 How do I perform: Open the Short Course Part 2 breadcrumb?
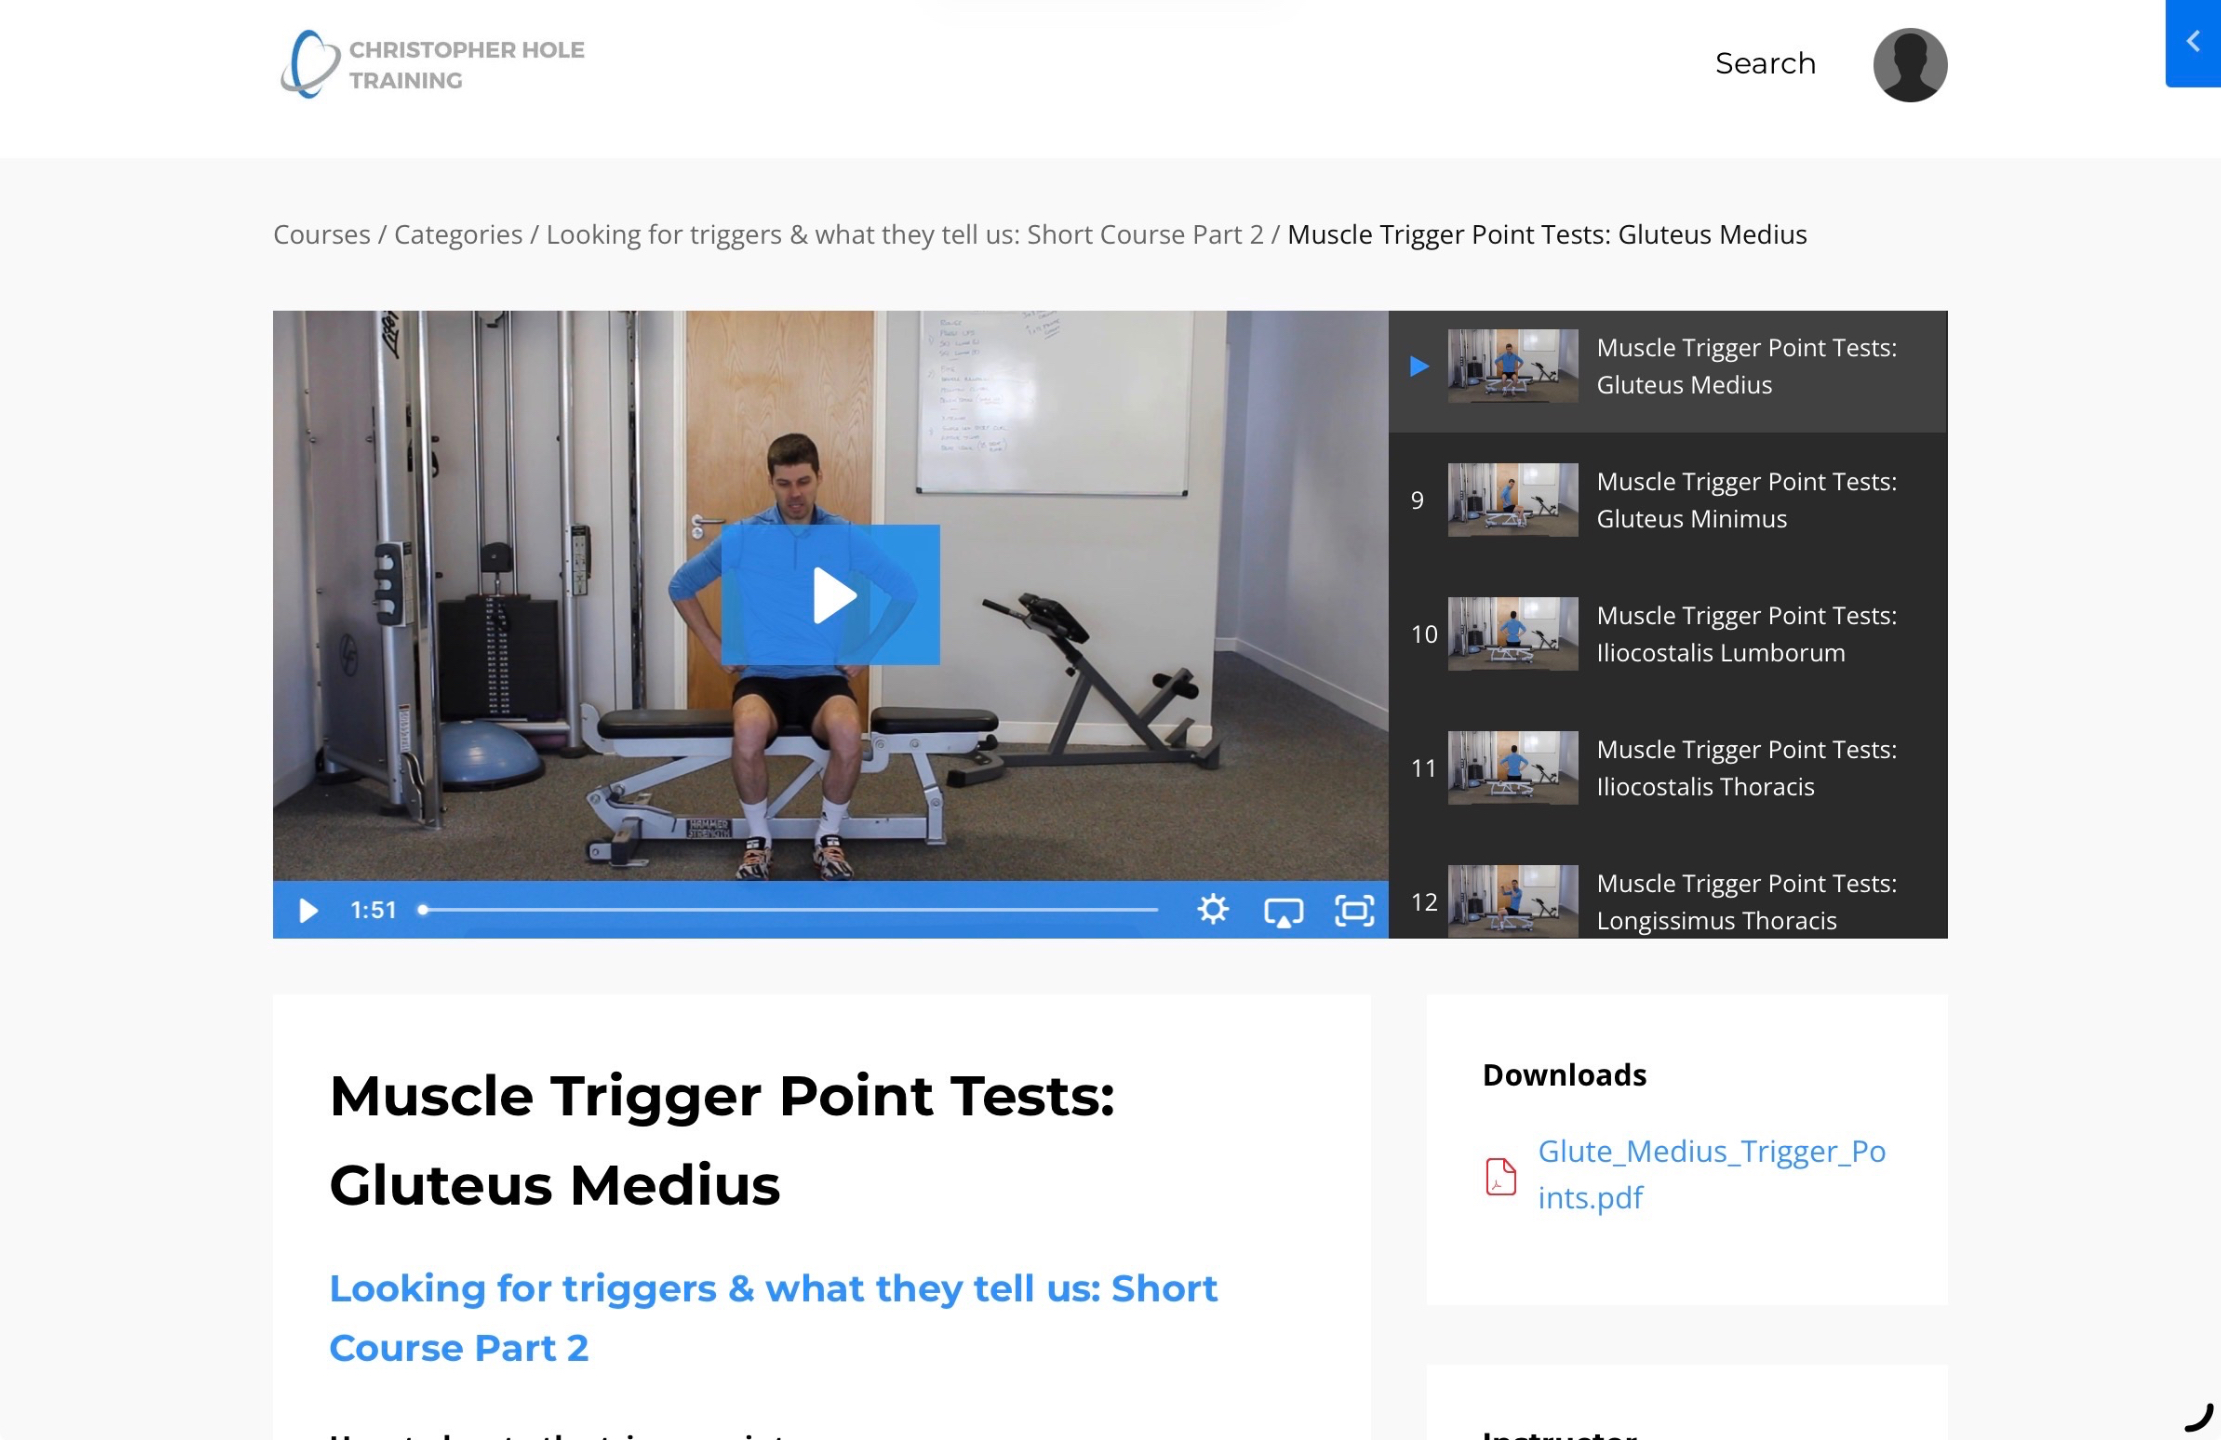[904, 234]
